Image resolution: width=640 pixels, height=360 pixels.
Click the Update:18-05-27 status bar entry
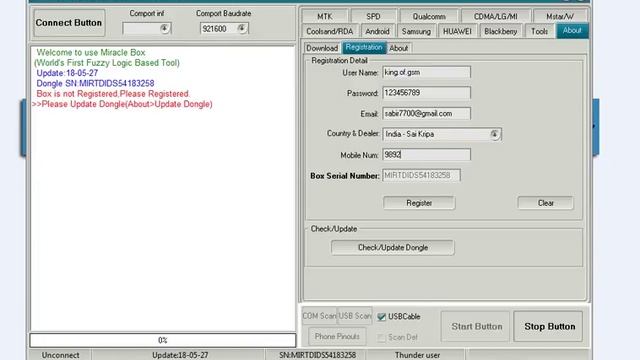[x=180, y=355]
